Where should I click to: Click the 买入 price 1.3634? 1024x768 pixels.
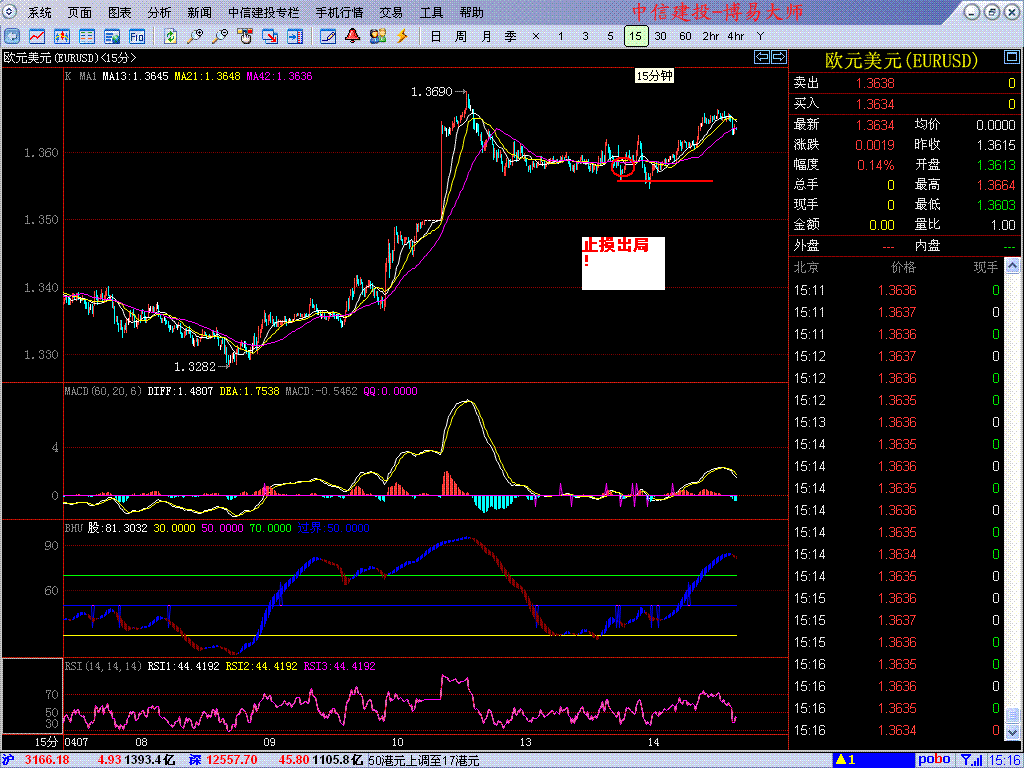pos(876,104)
